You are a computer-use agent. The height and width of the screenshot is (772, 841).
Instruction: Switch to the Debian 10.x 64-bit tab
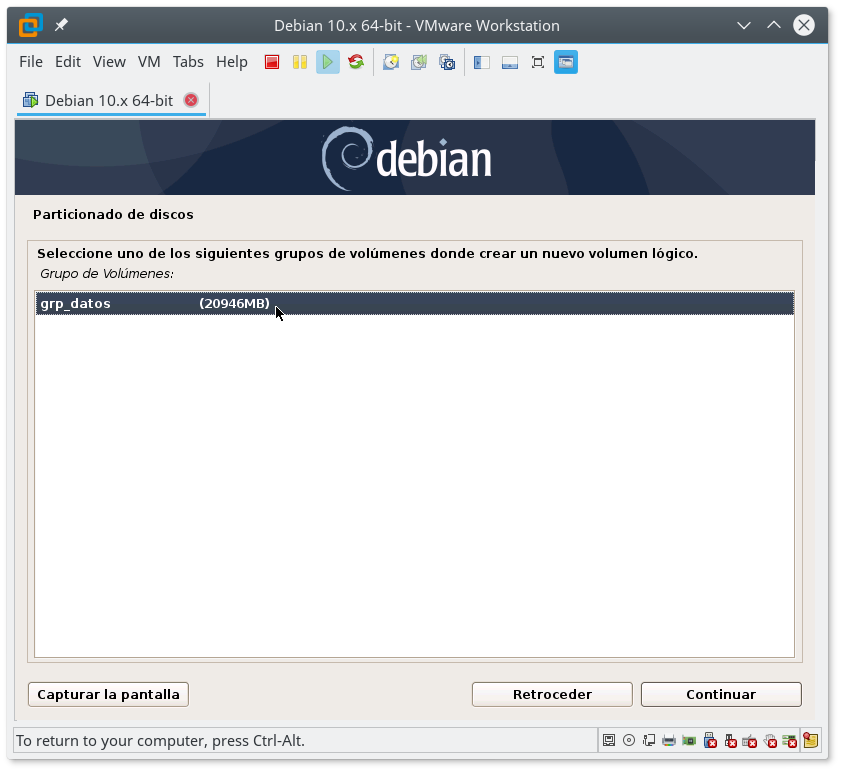coord(109,100)
